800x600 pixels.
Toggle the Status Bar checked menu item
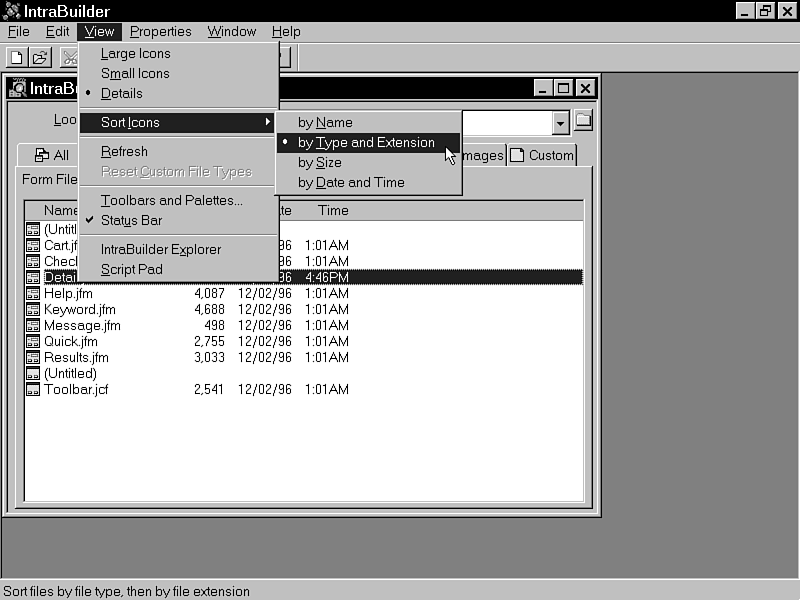coord(131,220)
